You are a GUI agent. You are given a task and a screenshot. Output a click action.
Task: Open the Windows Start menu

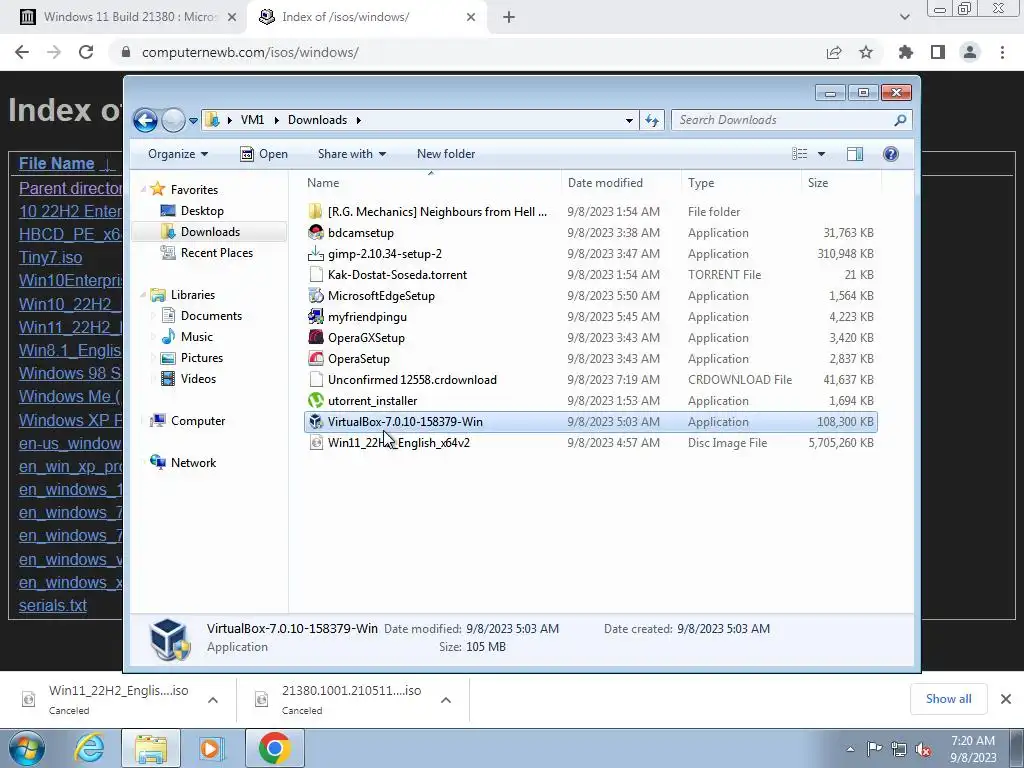pyautogui.click(x=27, y=748)
